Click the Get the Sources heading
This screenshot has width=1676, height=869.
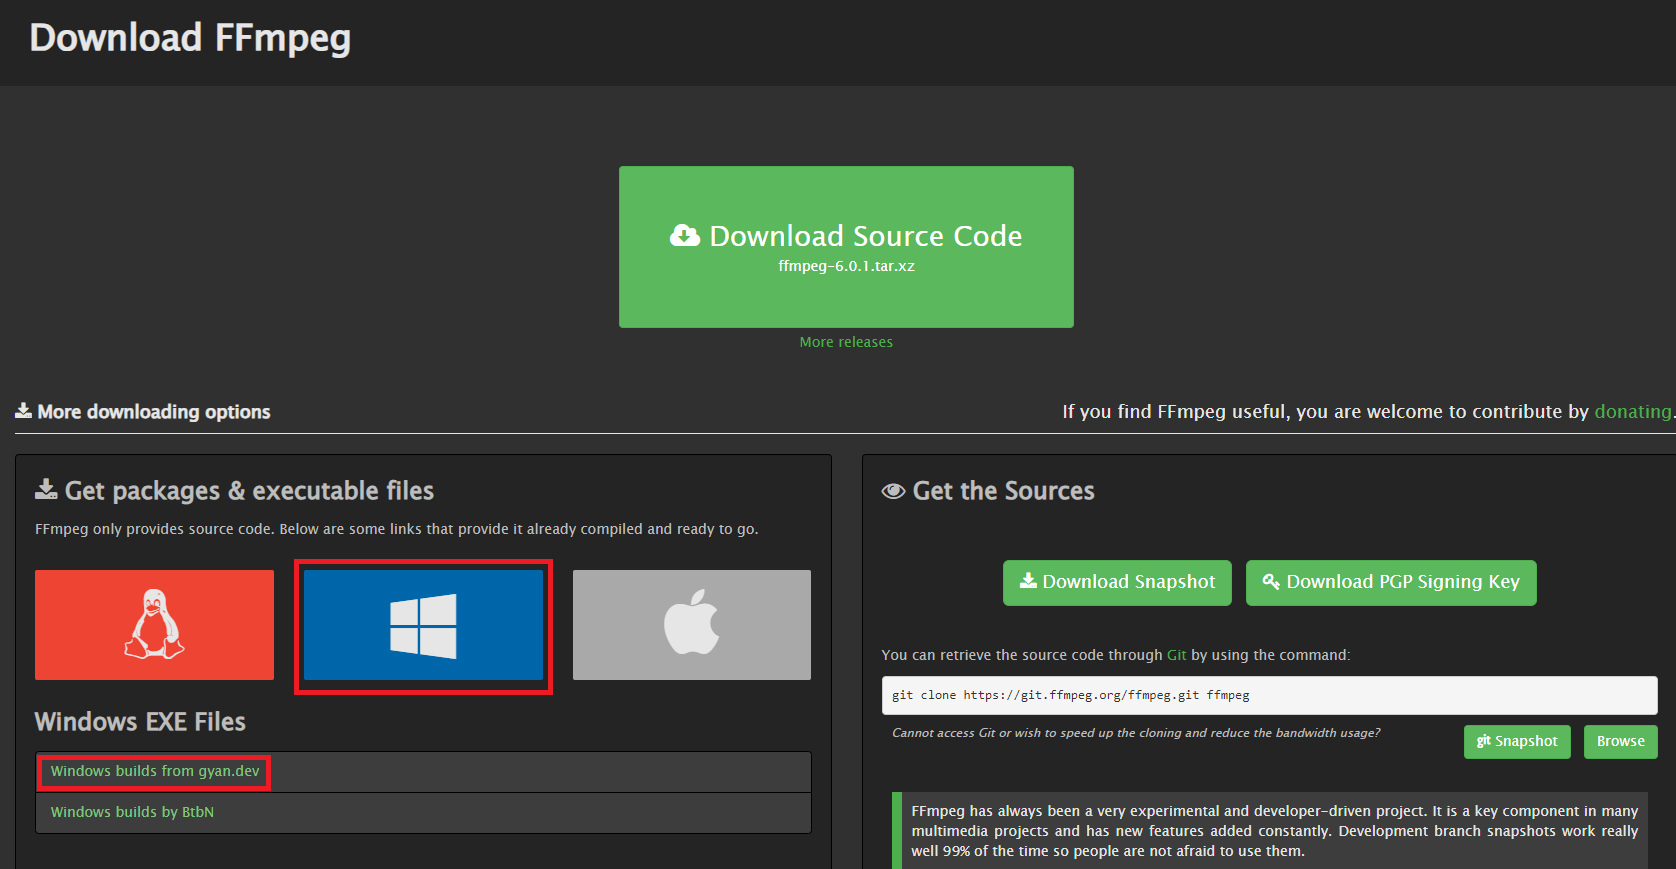click(x=1003, y=491)
